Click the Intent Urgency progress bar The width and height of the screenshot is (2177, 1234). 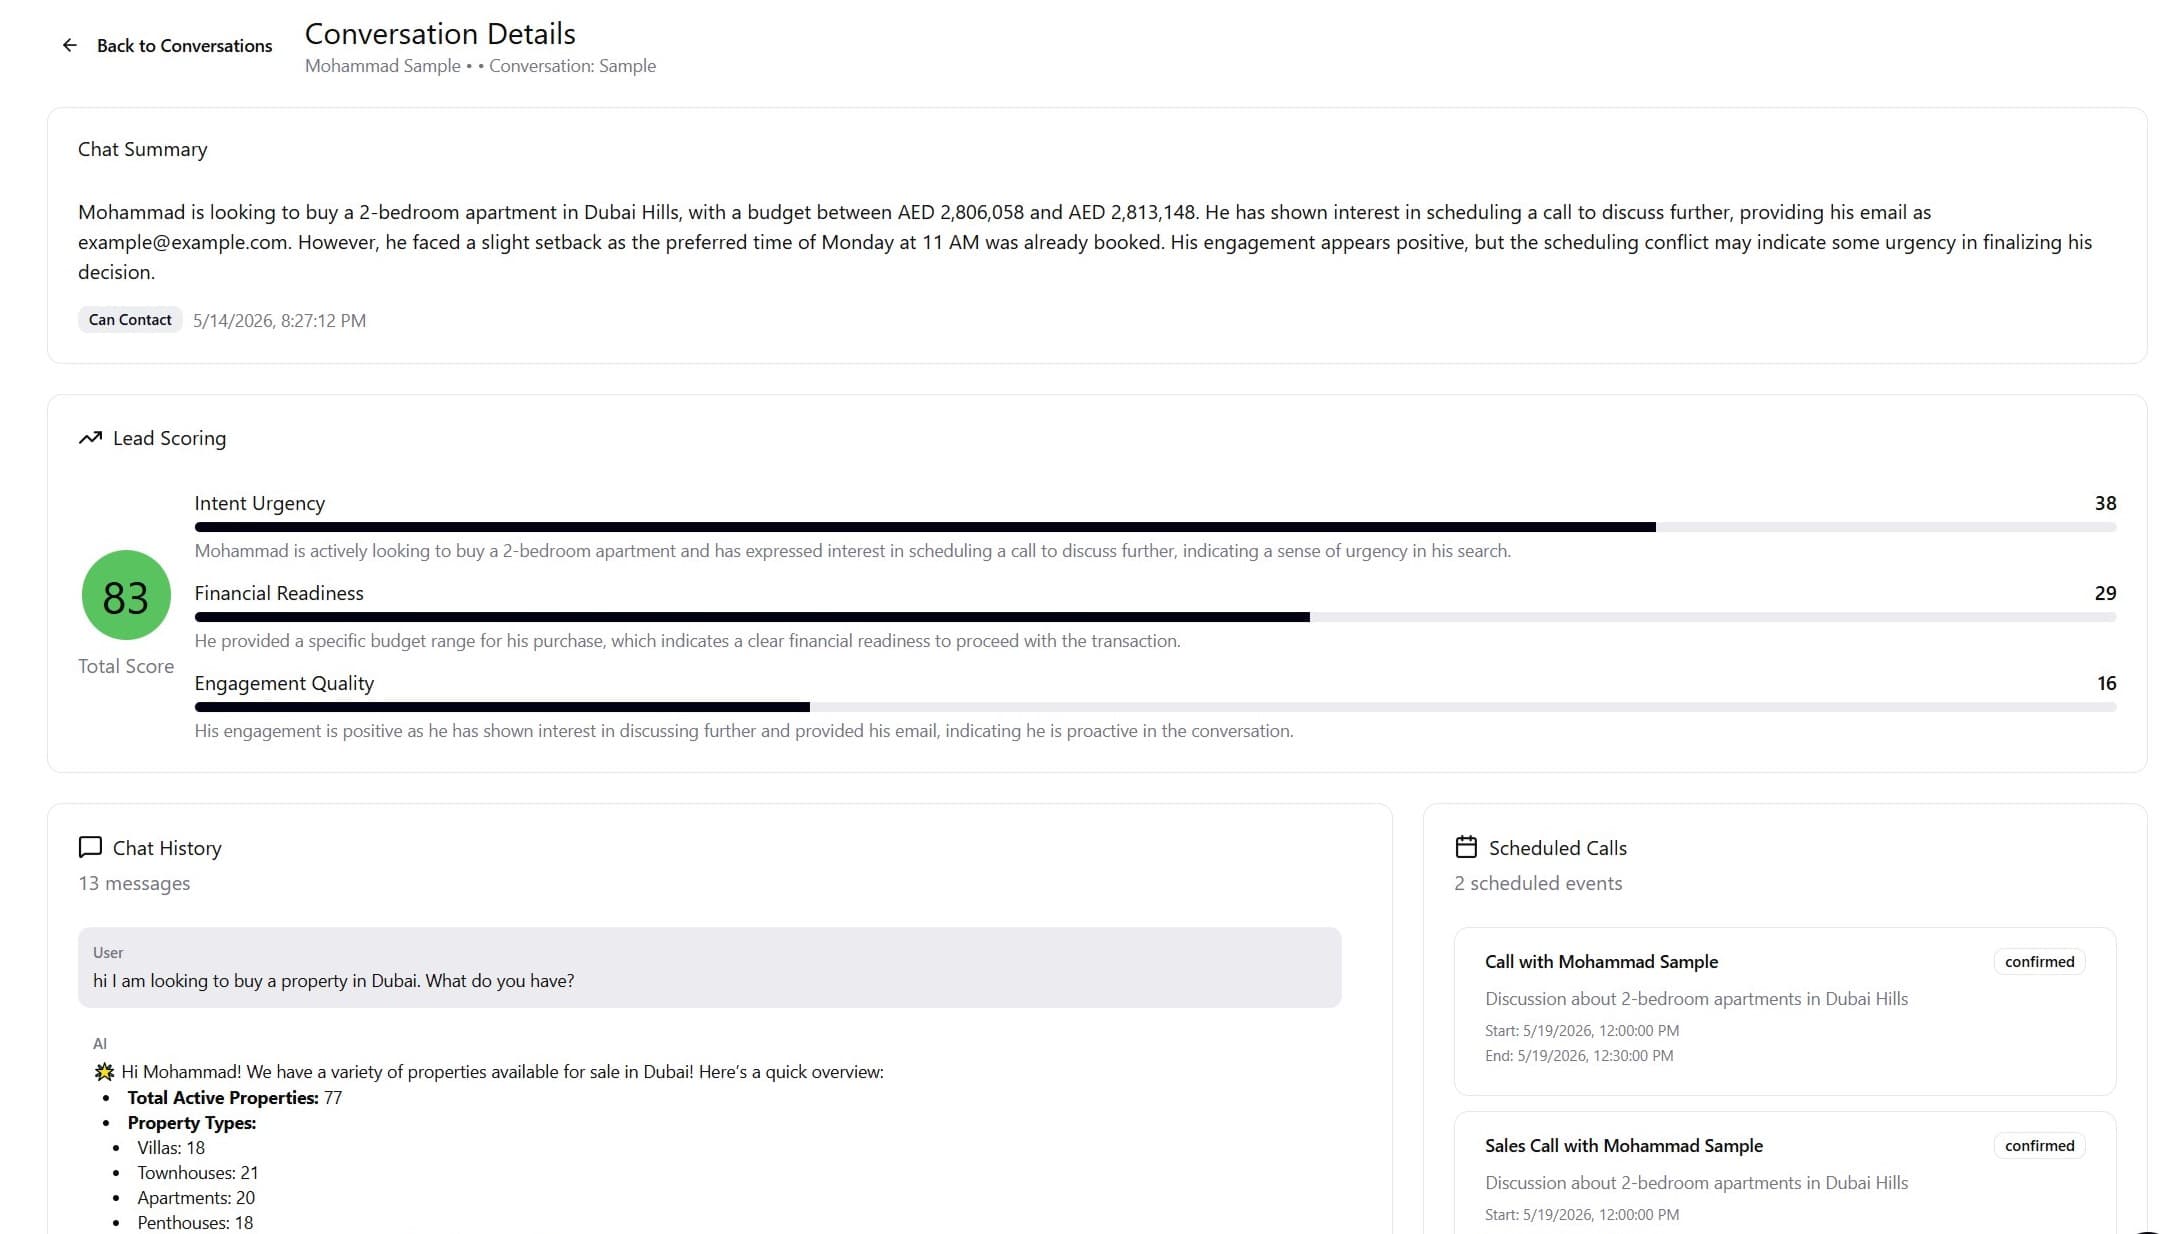pyautogui.click(x=1155, y=527)
